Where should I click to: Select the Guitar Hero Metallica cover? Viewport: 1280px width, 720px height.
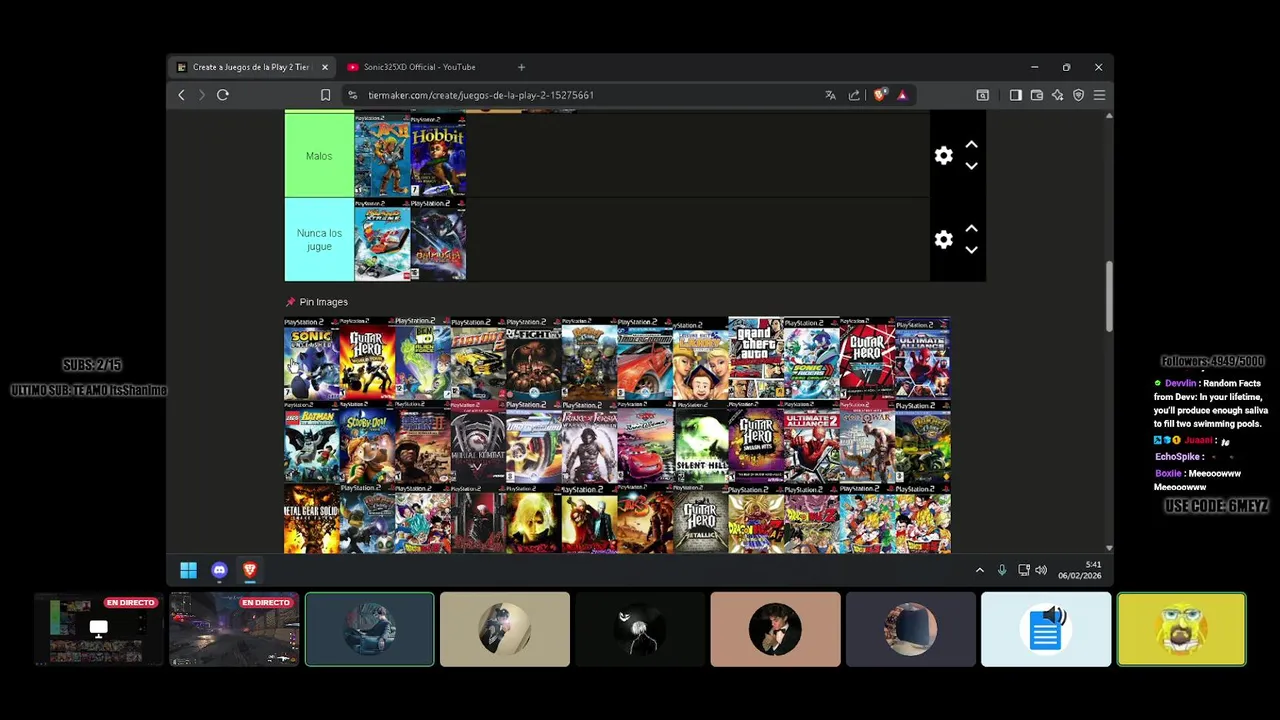click(x=700, y=519)
